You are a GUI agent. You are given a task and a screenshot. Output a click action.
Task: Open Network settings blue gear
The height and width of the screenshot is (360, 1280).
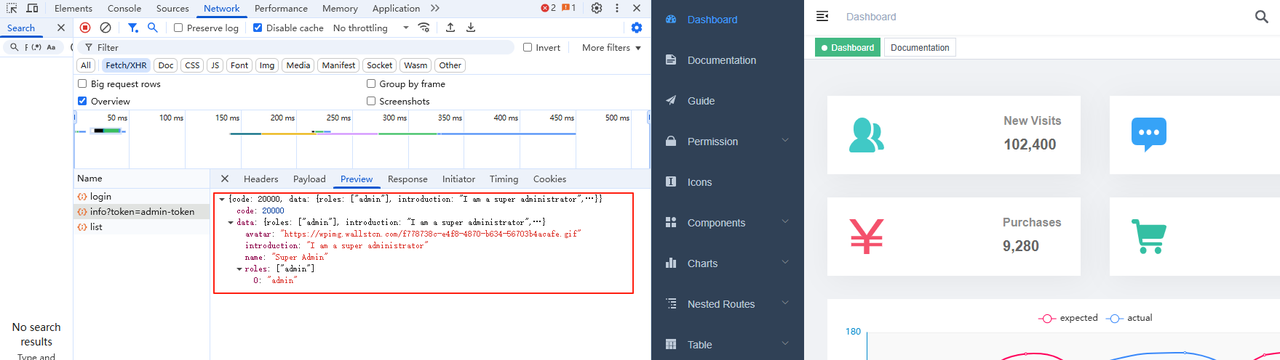[x=637, y=28]
